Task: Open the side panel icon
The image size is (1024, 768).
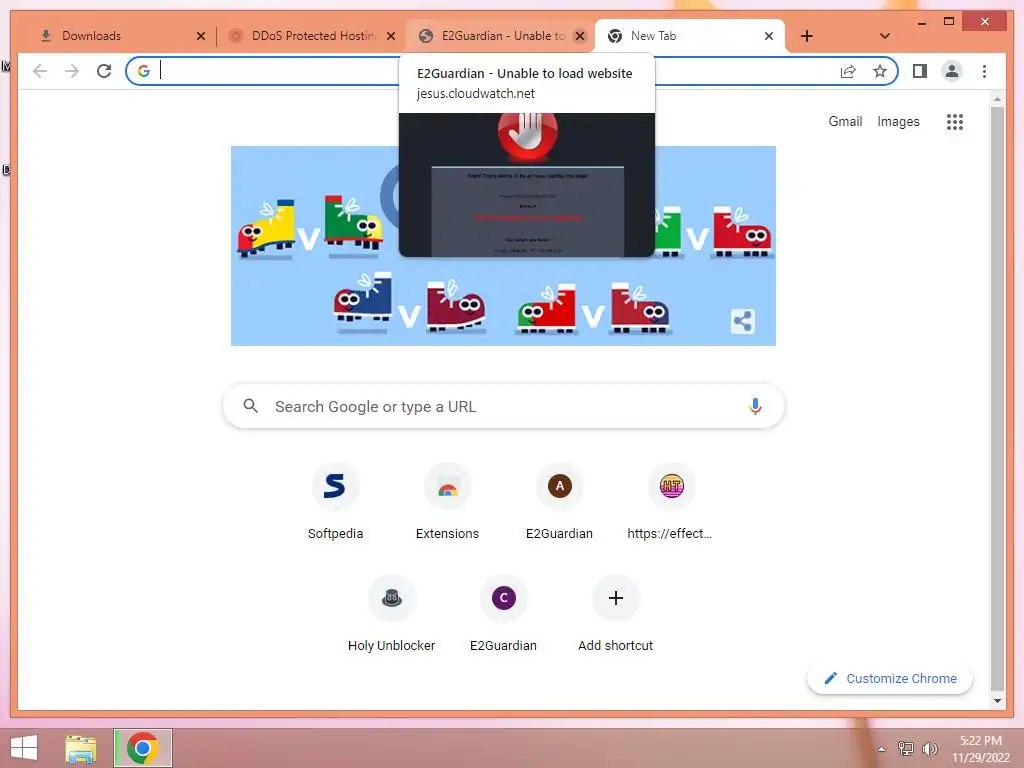Action: point(920,71)
